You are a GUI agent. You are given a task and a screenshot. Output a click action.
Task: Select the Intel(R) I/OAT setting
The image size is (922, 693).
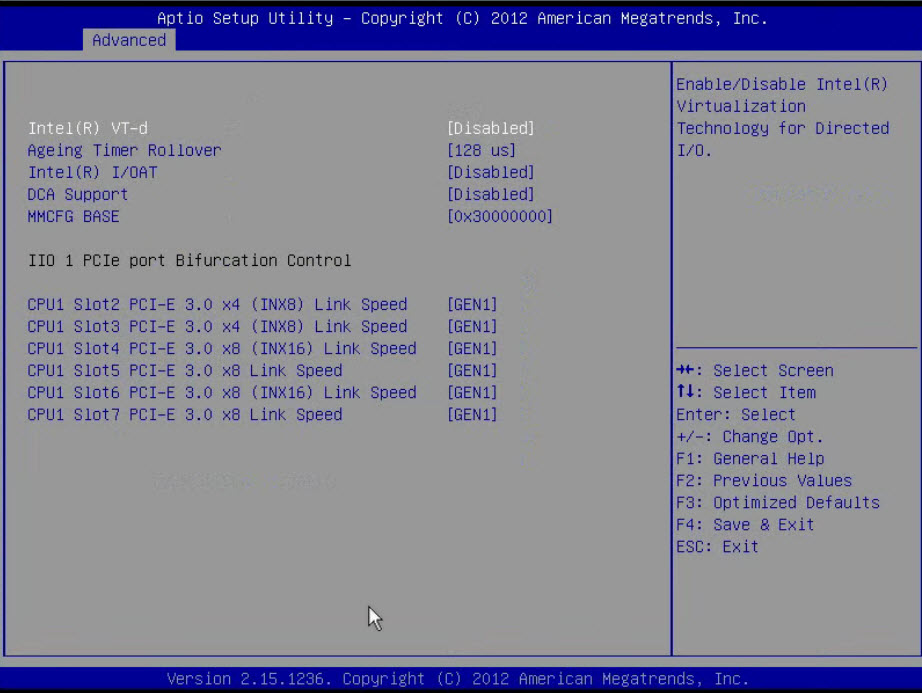pyautogui.click(x=92, y=172)
